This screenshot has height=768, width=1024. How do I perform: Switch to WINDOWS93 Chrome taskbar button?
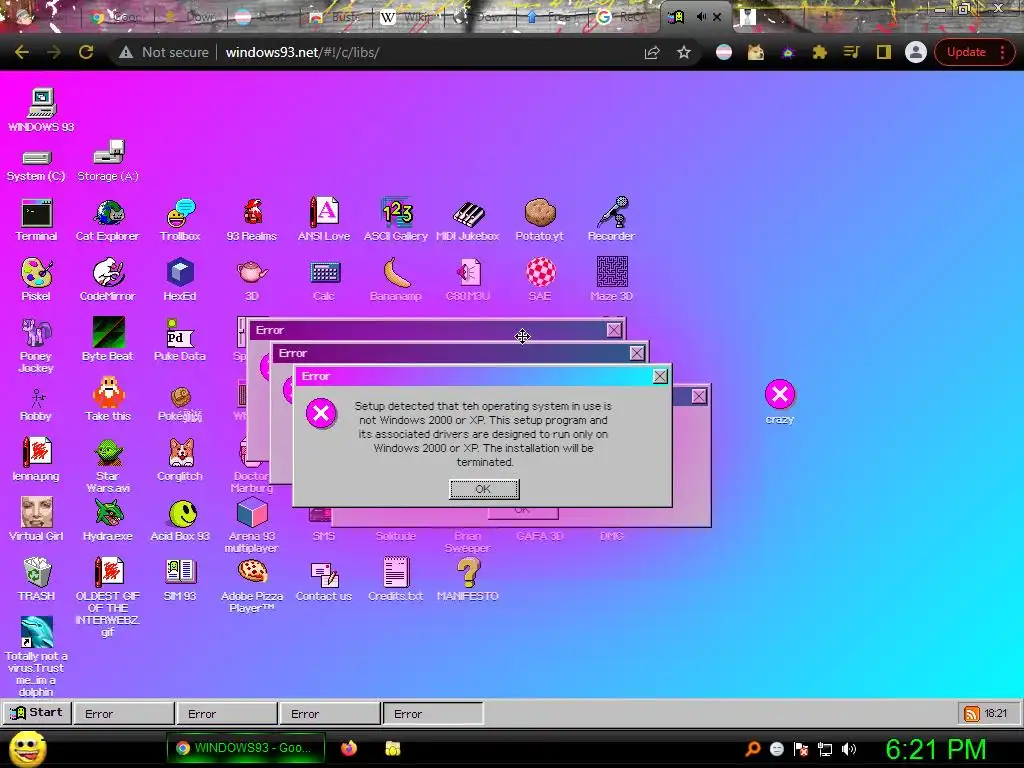click(x=245, y=748)
